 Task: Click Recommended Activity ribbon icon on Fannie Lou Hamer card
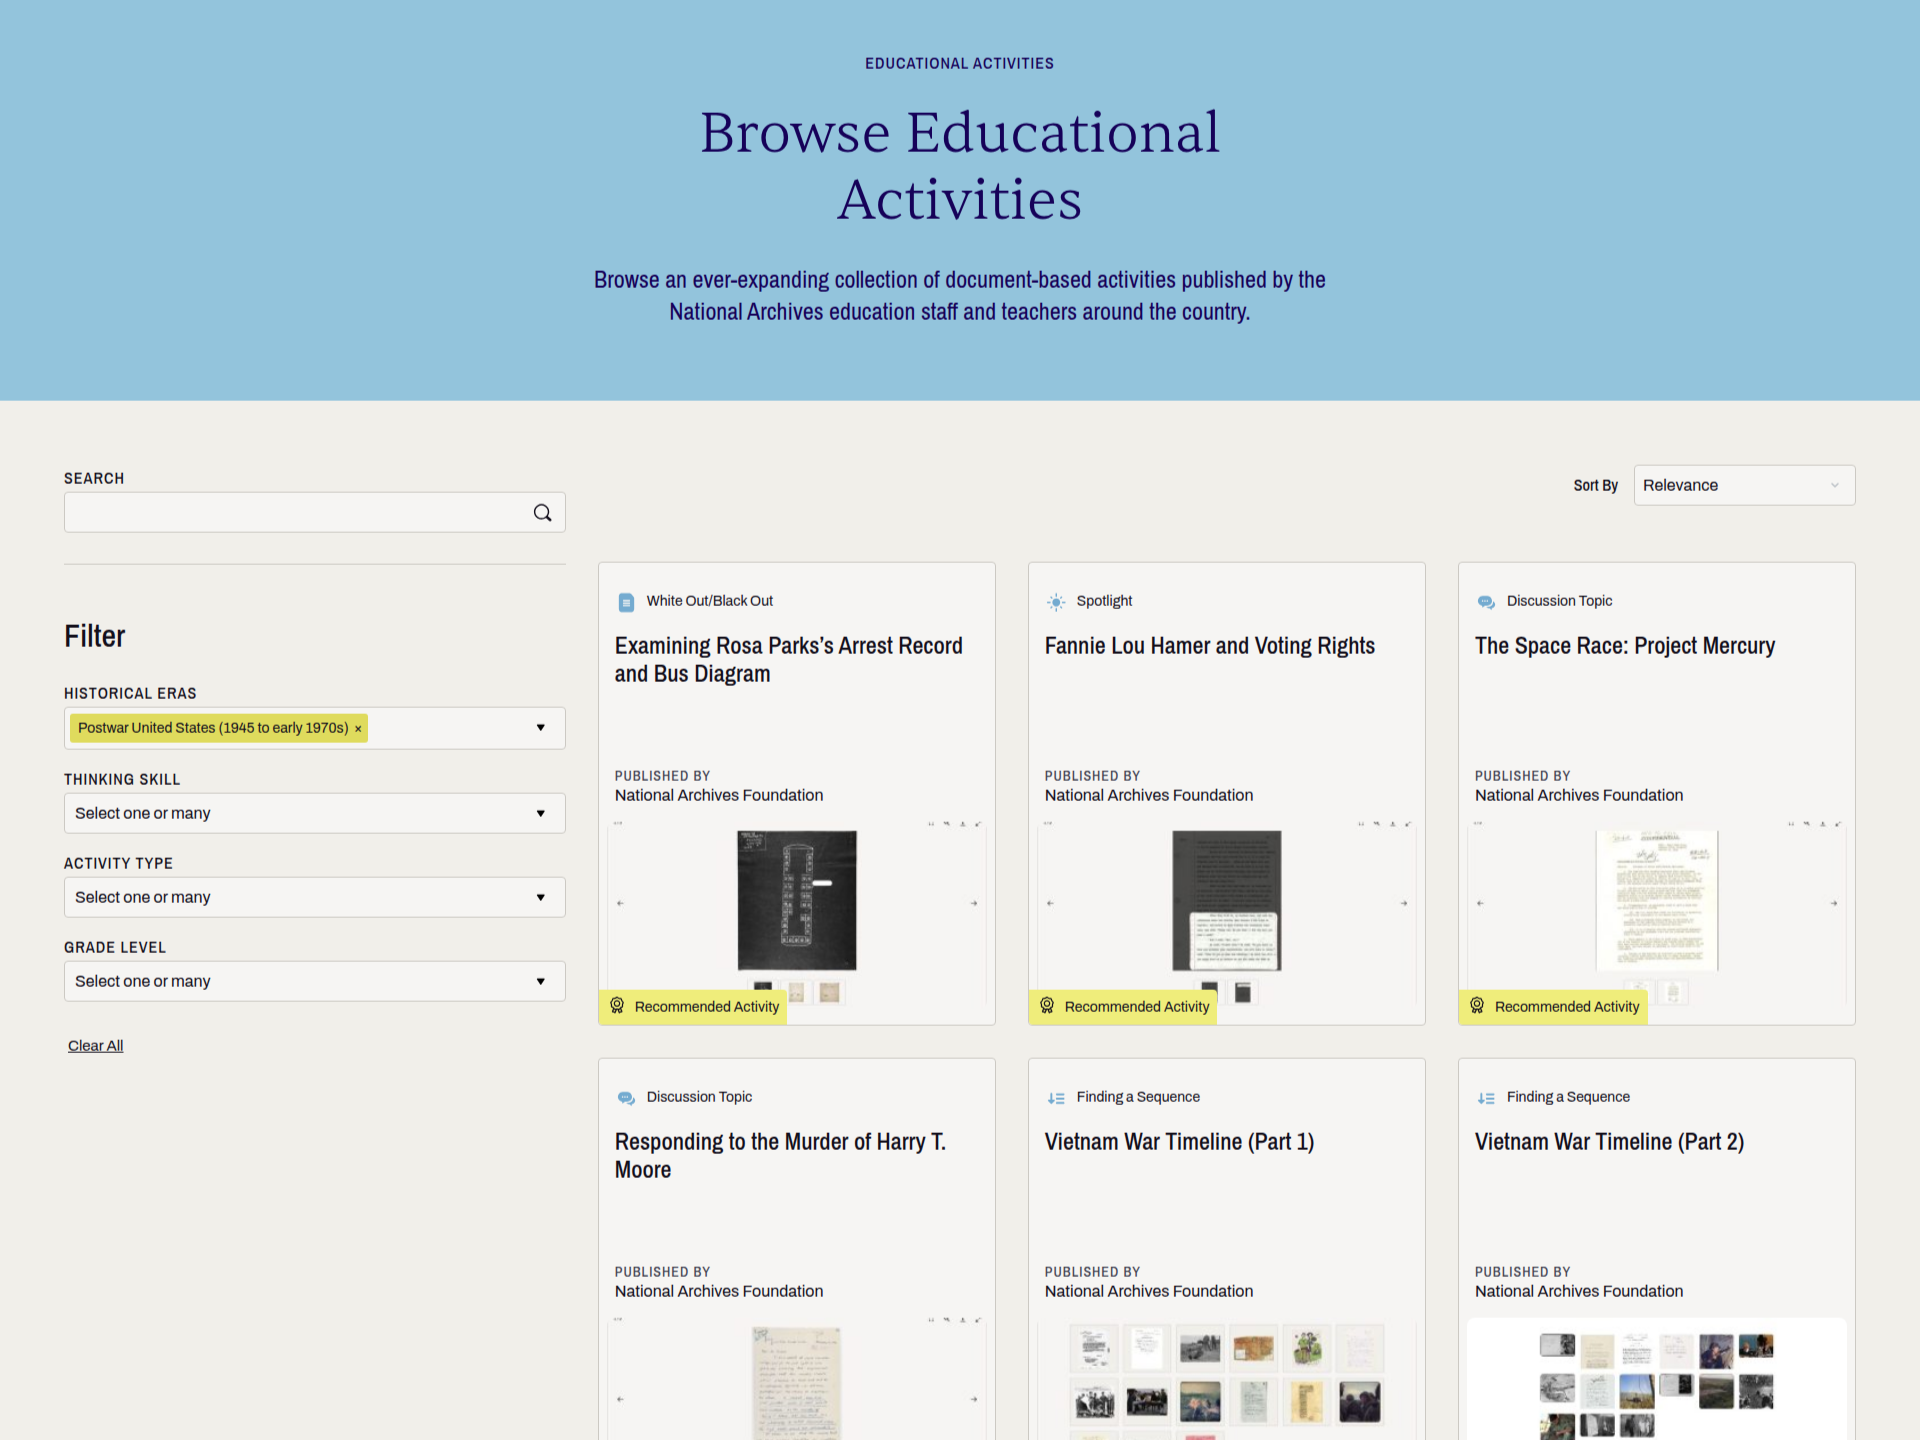[1047, 1006]
